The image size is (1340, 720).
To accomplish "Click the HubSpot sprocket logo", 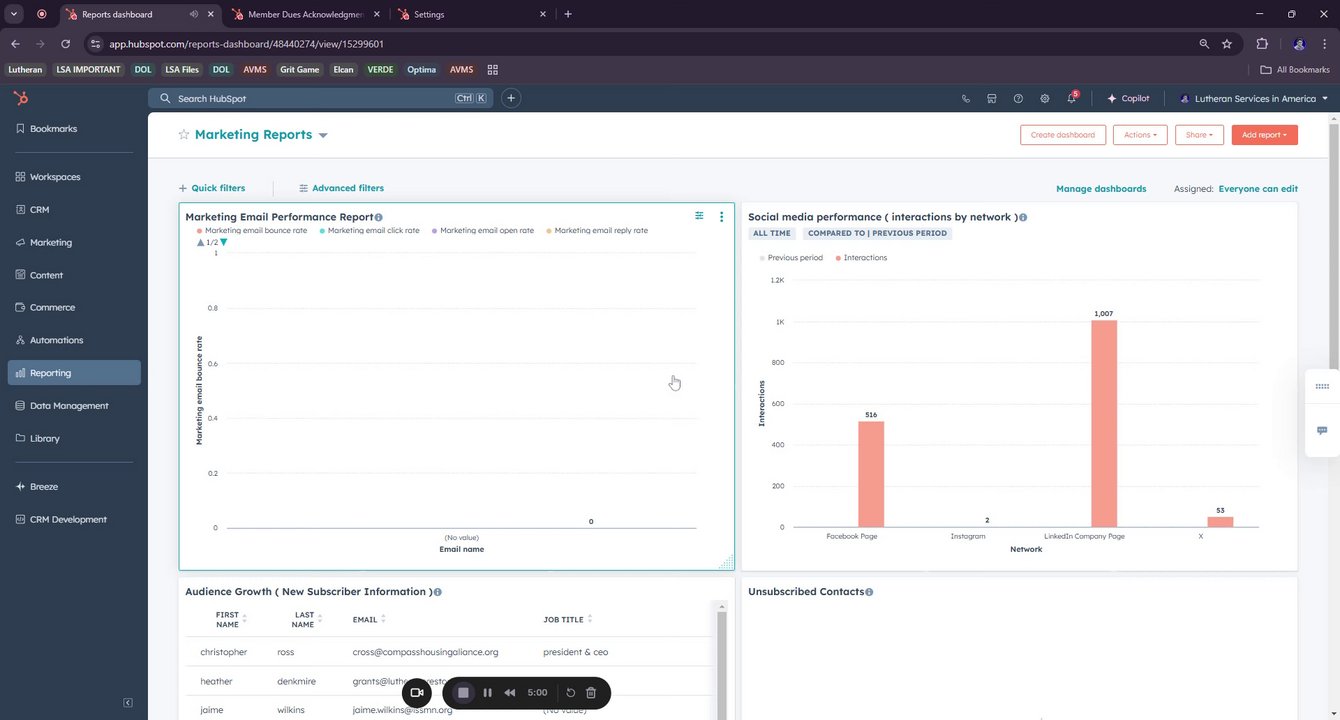I will point(20,98).
